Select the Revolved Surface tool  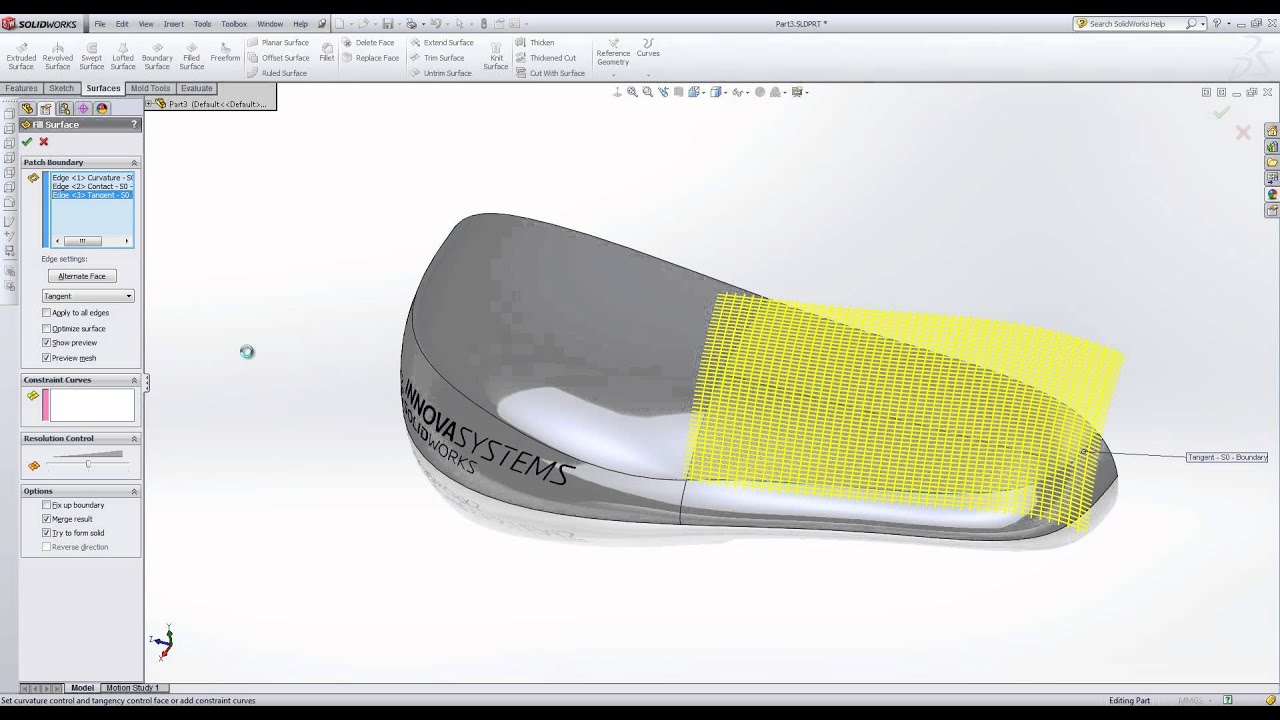click(x=58, y=55)
